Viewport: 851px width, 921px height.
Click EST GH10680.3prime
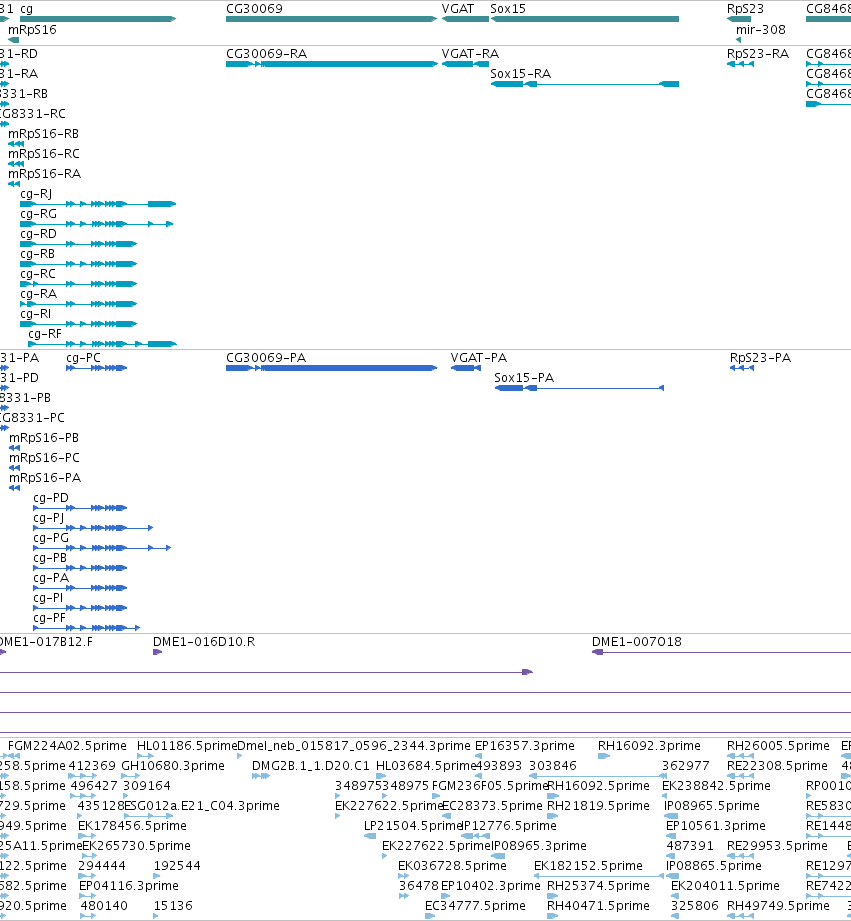tap(173, 765)
